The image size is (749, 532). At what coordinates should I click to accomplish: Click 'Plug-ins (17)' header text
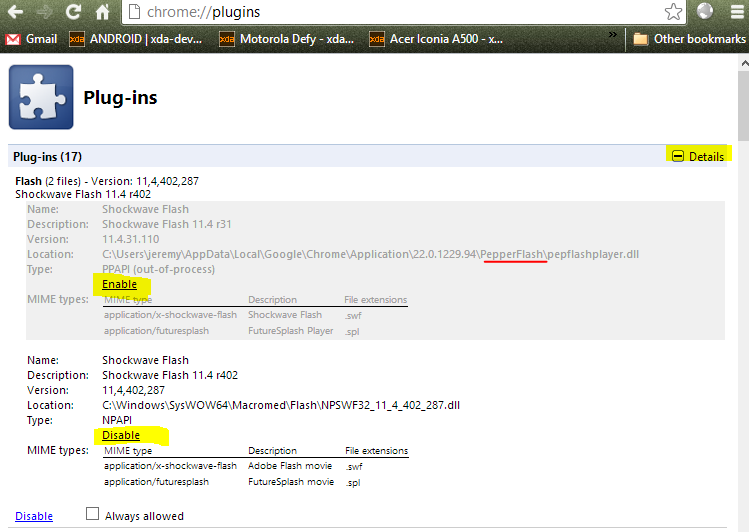[47, 157]
